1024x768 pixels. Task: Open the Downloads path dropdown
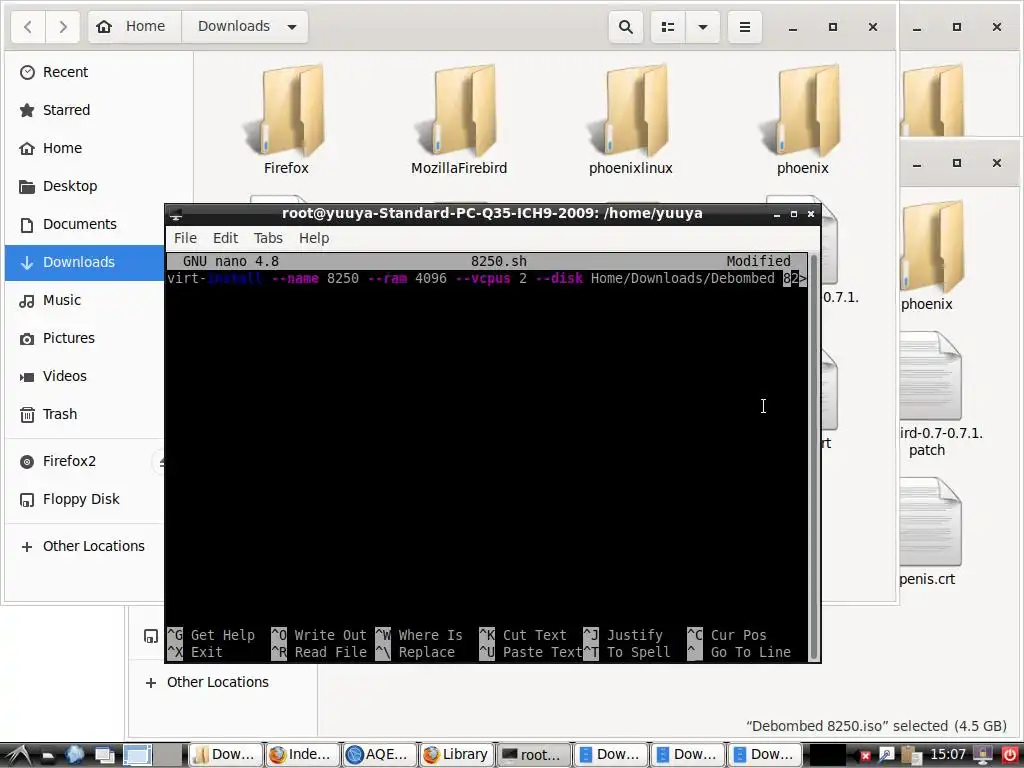(292, 27)
